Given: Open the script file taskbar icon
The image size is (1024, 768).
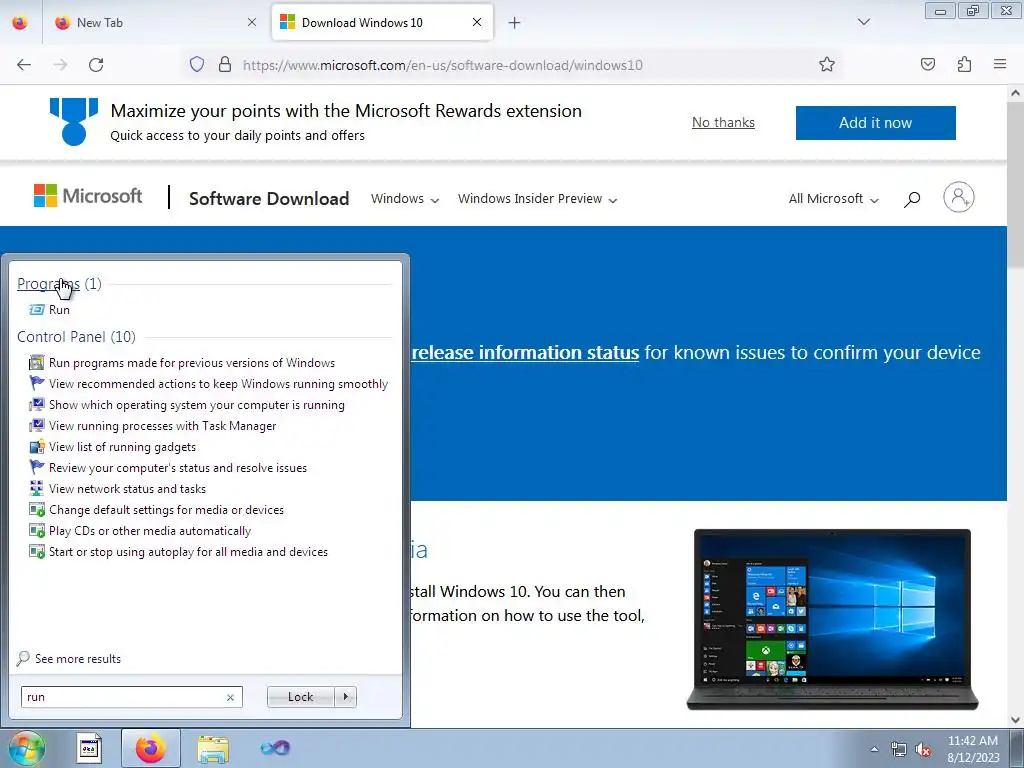Looking at the screenshot, I should (88, 748).
